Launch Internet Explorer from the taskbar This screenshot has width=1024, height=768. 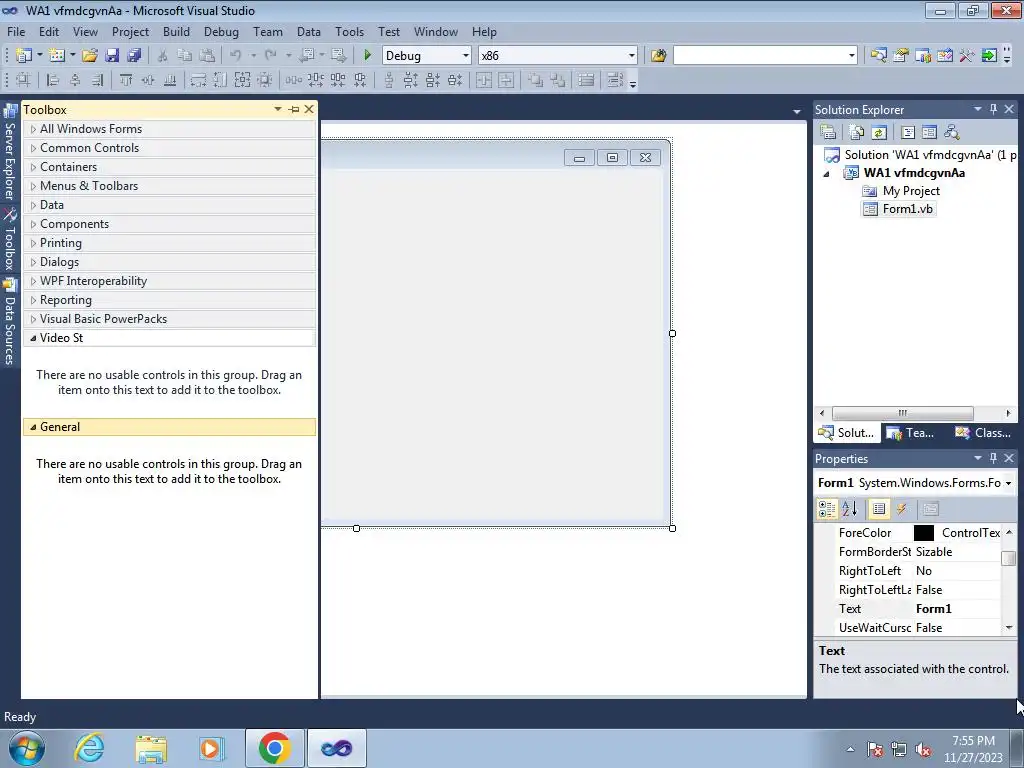89,748
